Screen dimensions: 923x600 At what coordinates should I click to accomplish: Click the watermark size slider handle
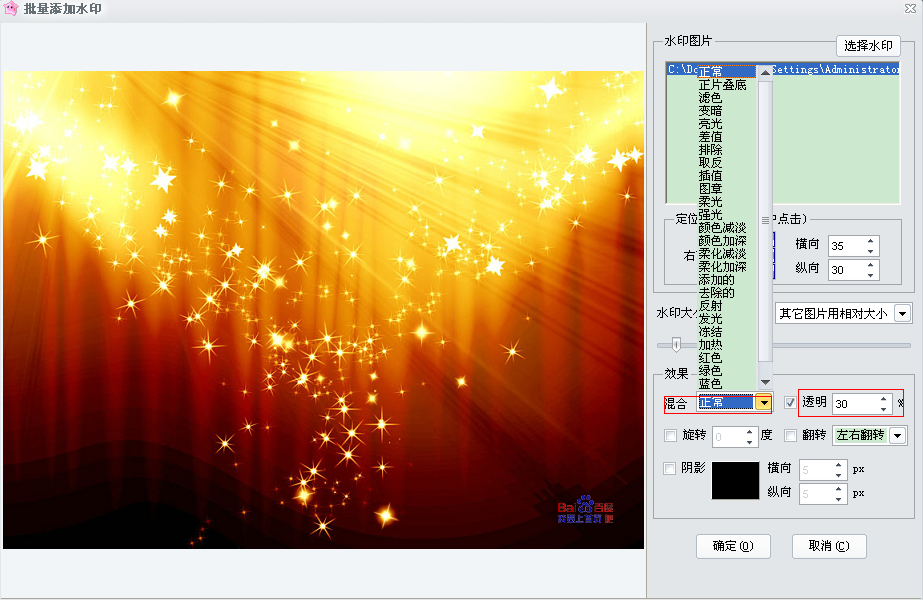coord(676,344)
